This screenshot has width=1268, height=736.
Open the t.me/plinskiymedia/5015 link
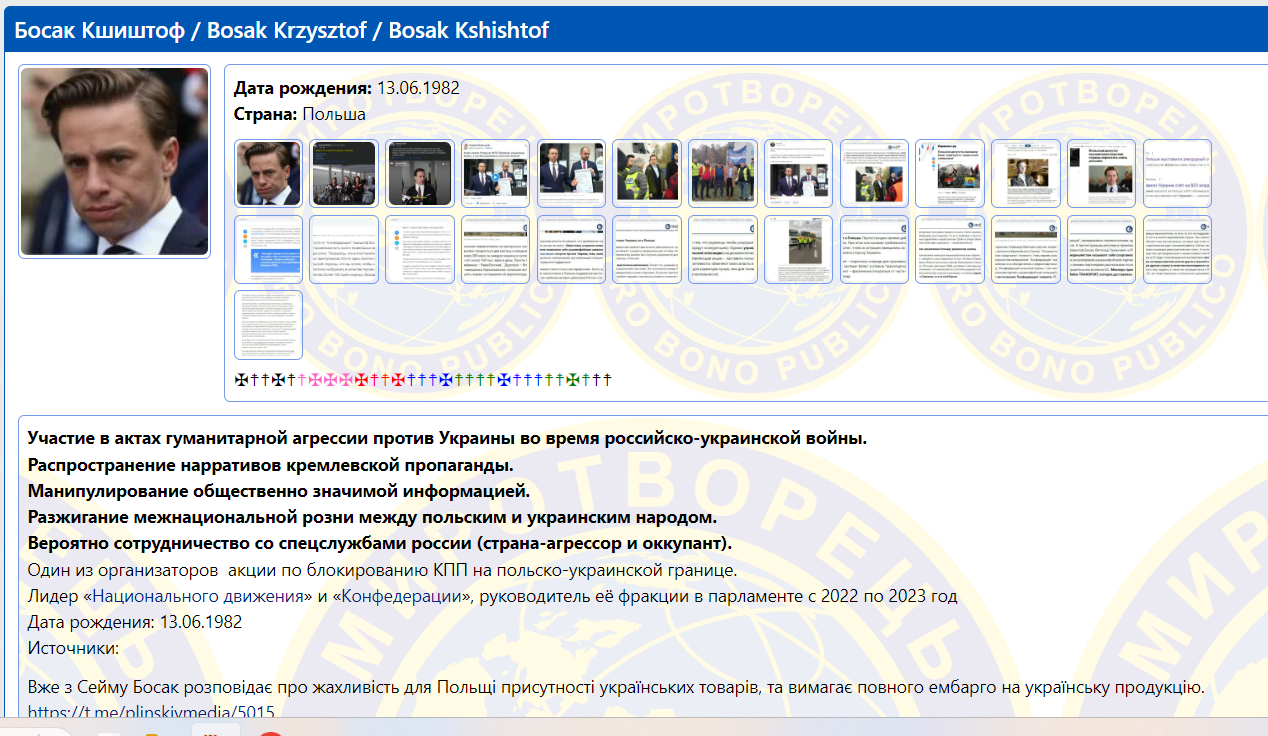pos(151,712)
